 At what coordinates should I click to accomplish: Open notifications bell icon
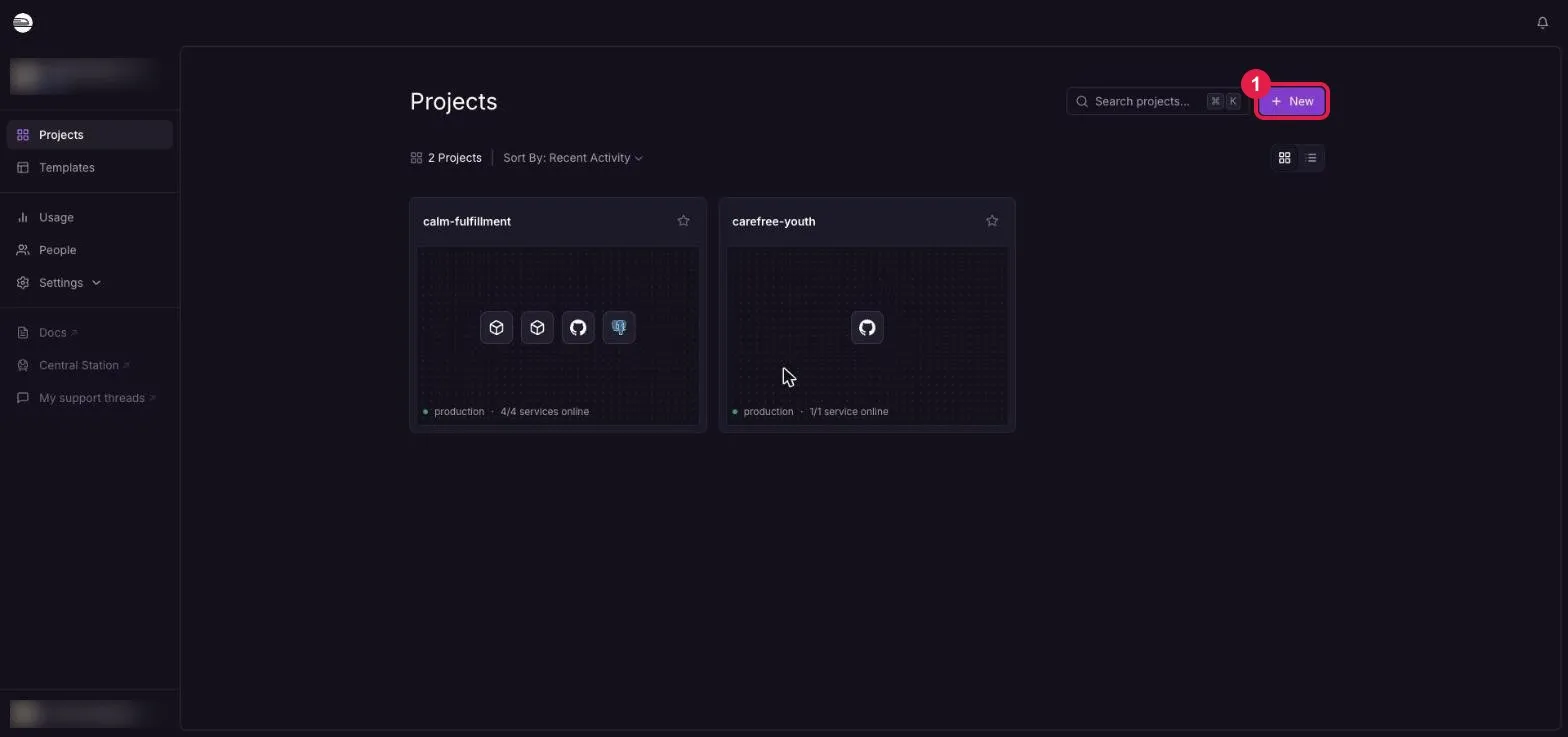[x=1542, y=22]
